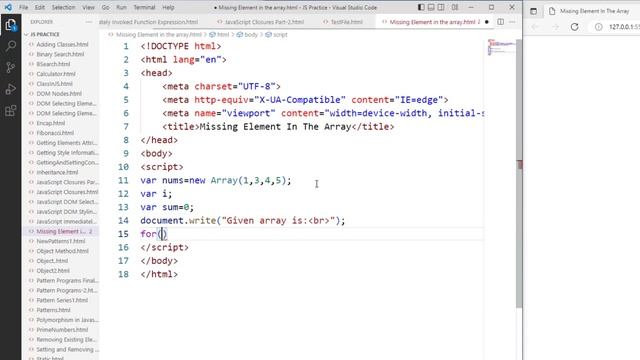
Task: Click line 14 document.write statement
Action: click(242, 221)
